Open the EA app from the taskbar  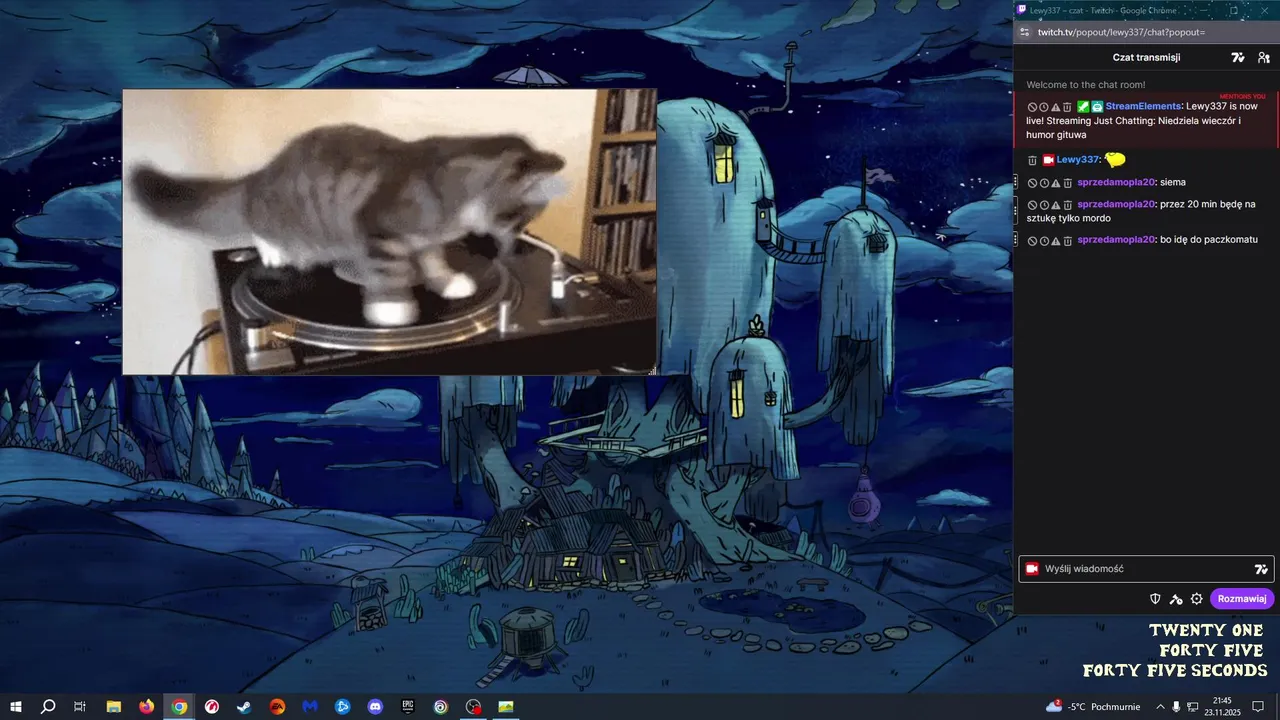[x=277, y=707]
